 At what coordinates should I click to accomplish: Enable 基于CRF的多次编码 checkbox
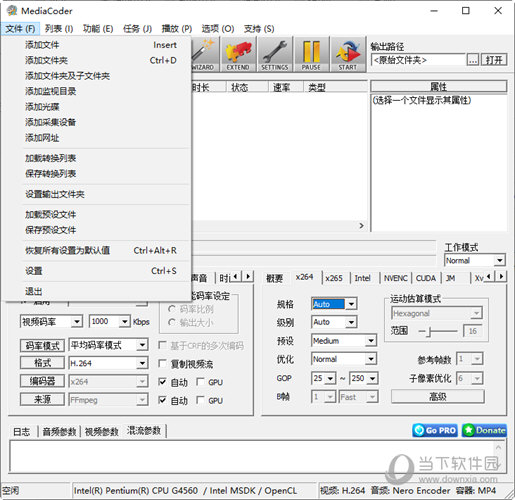tap(162, 345)
